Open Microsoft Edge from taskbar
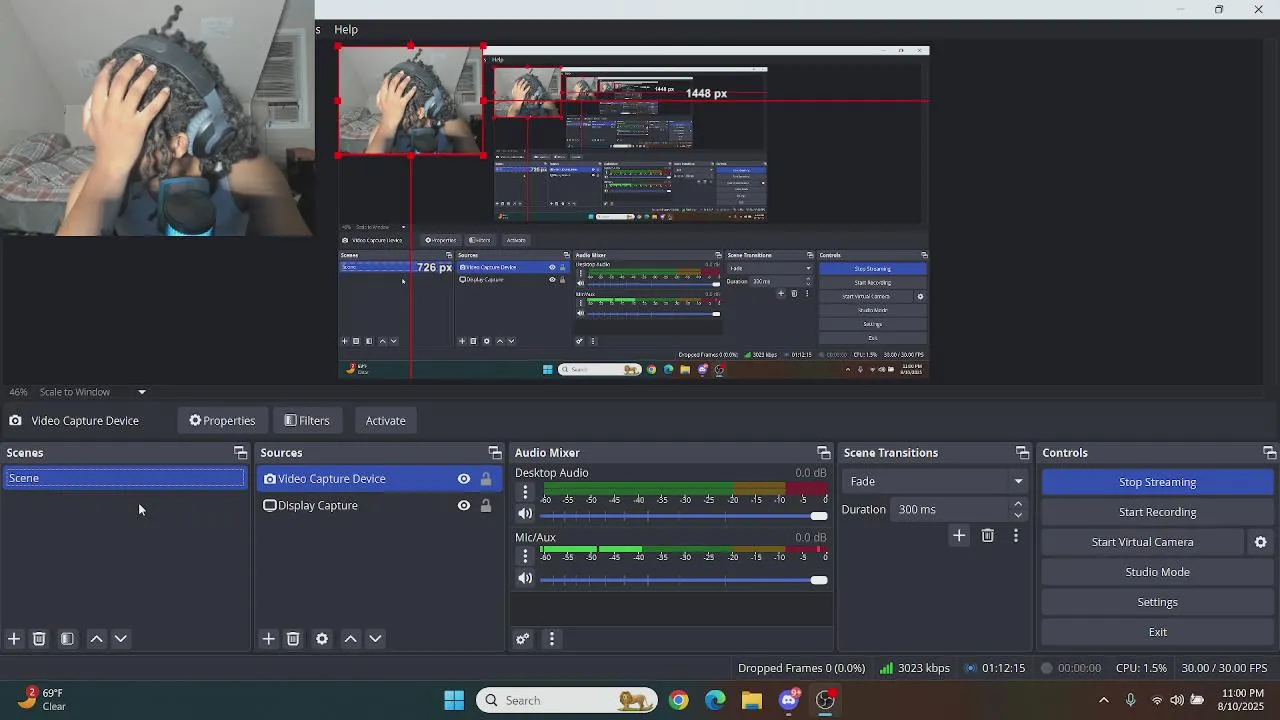The image size is (1280, 720). [715, 700]
